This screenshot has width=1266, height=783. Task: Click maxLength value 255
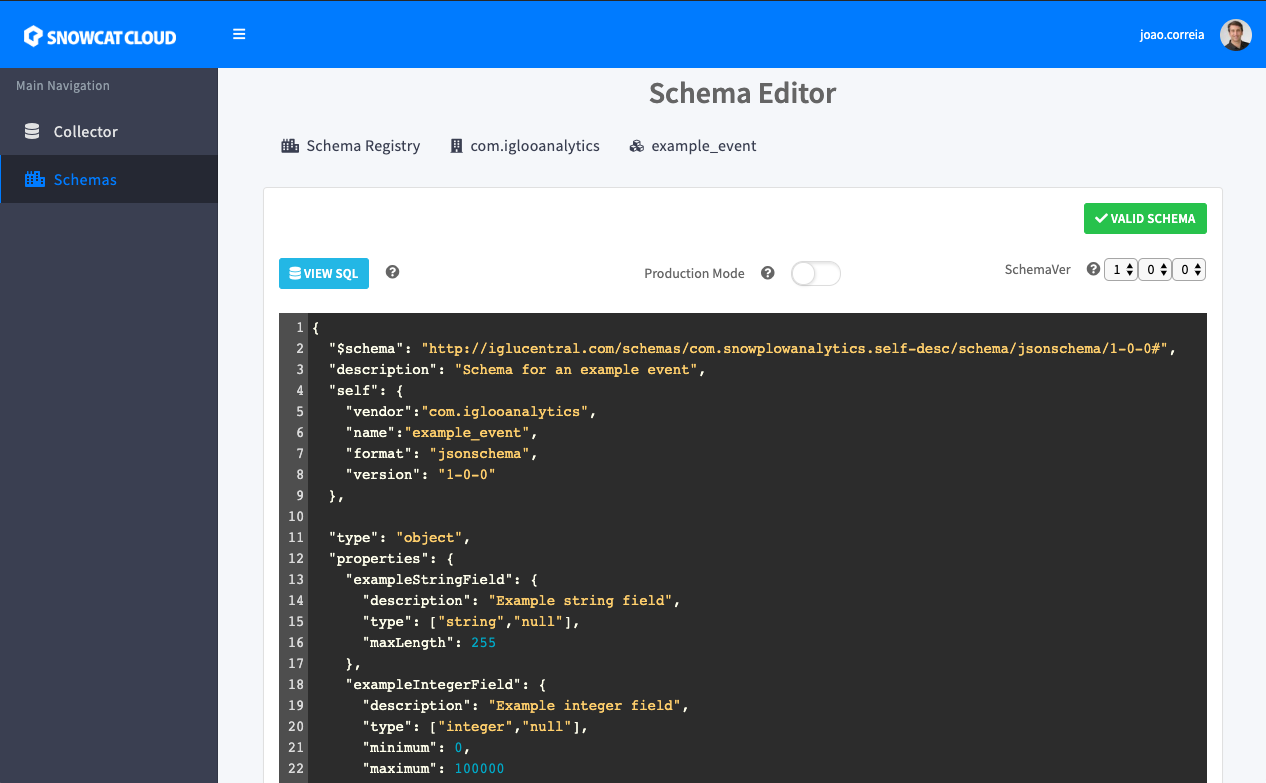(x=483, y=642)
